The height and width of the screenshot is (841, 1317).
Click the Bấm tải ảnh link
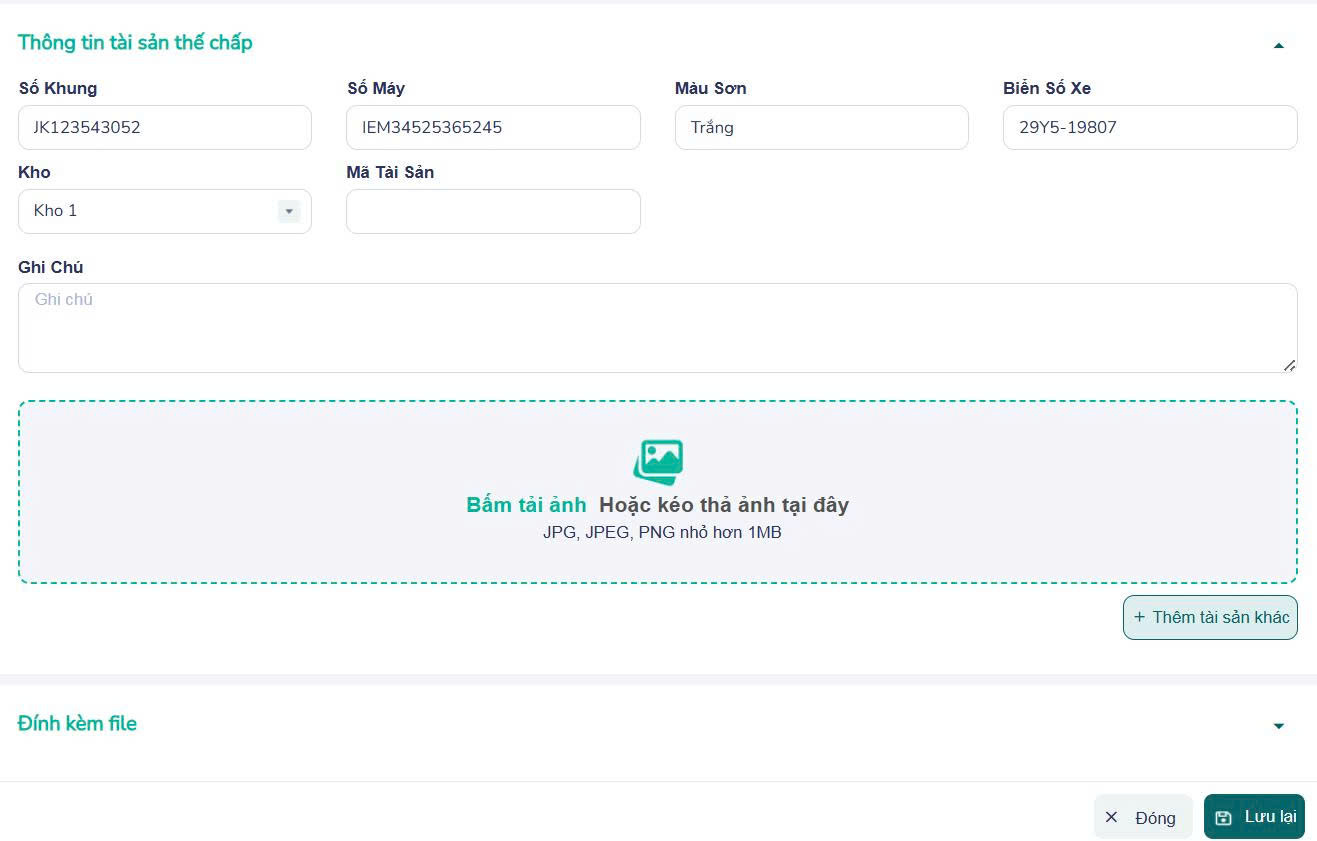click(x=526, y=505)
